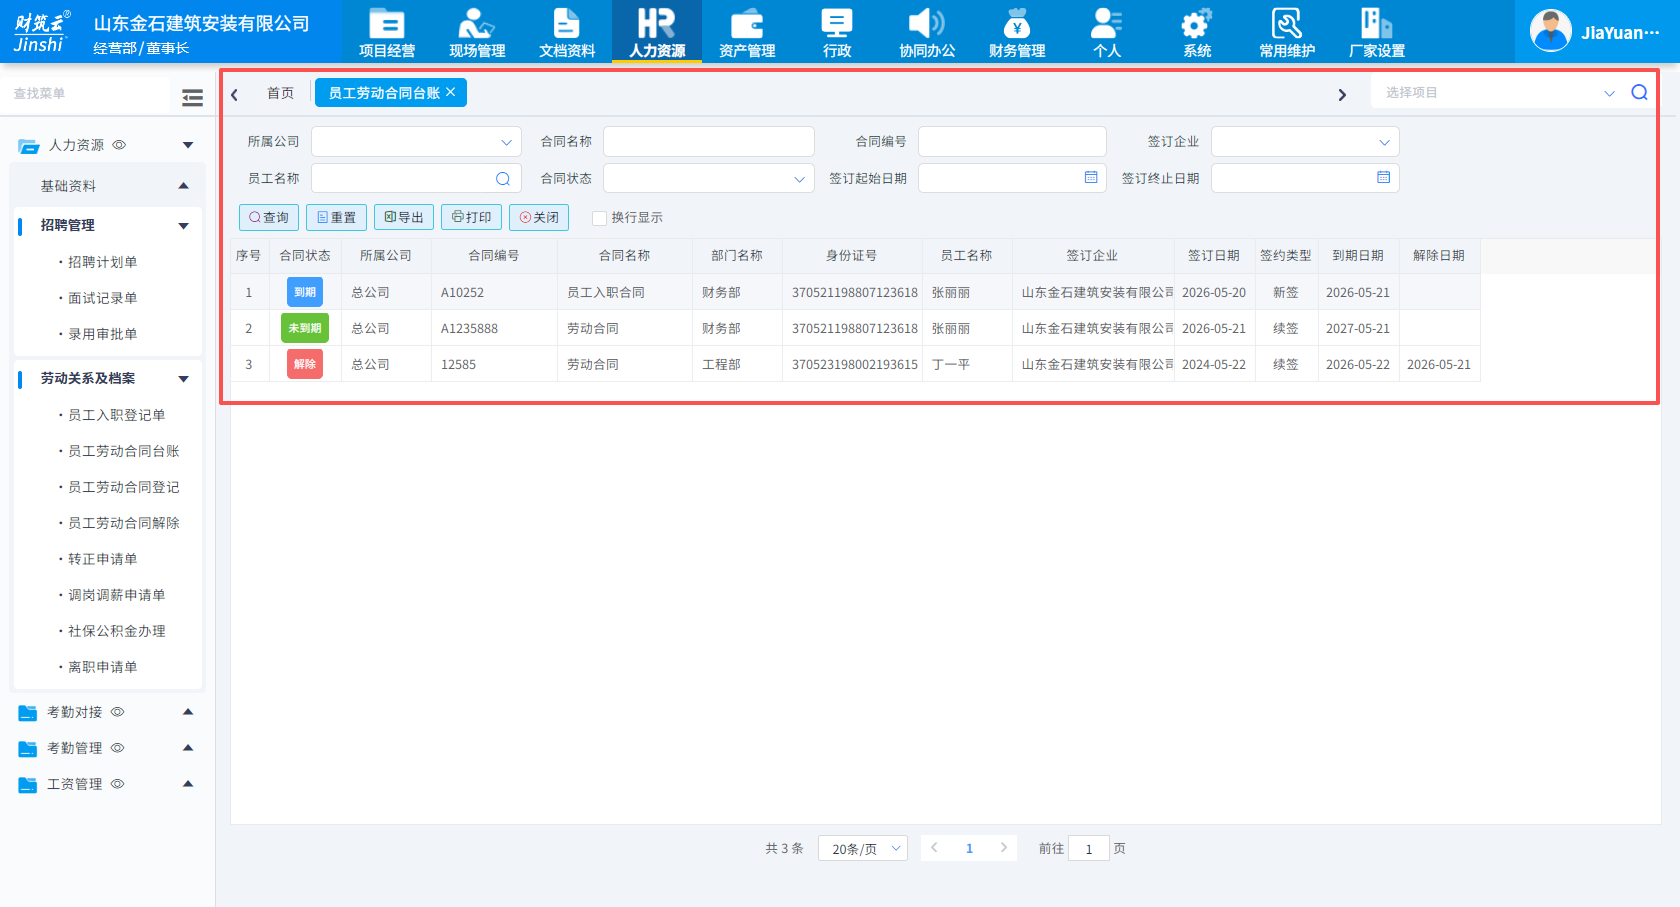Screen dimensions: 1680x907
Task: Open the 个人 module icon
Action: pyautogui.click(x=1106, y=23)
